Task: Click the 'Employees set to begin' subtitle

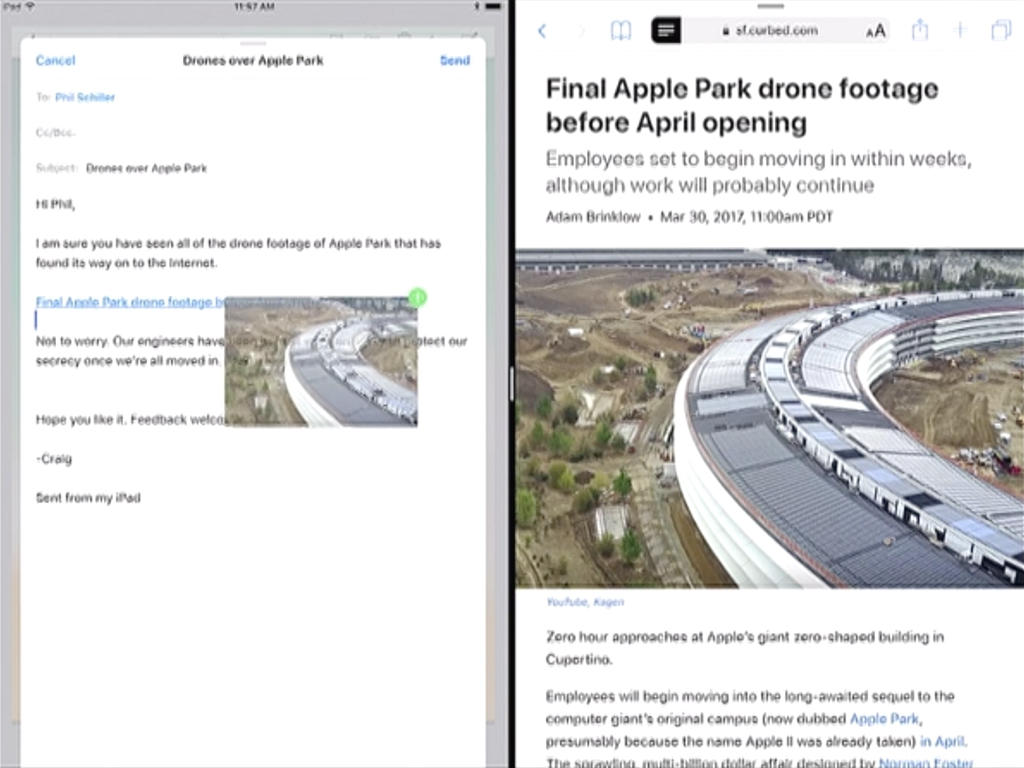Action: (x=759, y=172)
